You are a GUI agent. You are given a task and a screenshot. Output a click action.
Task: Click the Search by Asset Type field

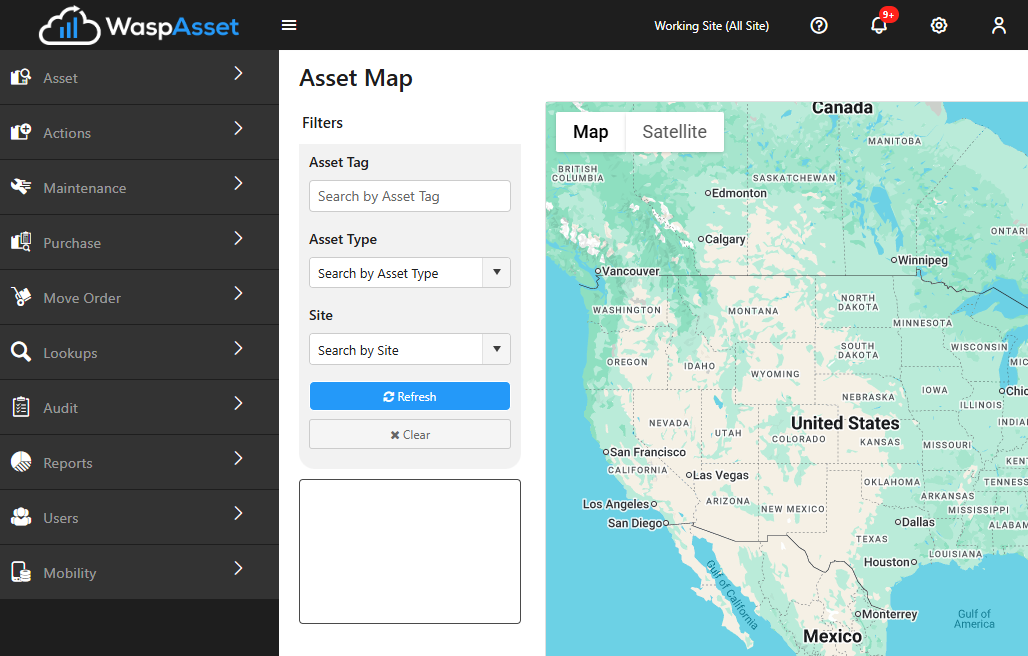396,273
